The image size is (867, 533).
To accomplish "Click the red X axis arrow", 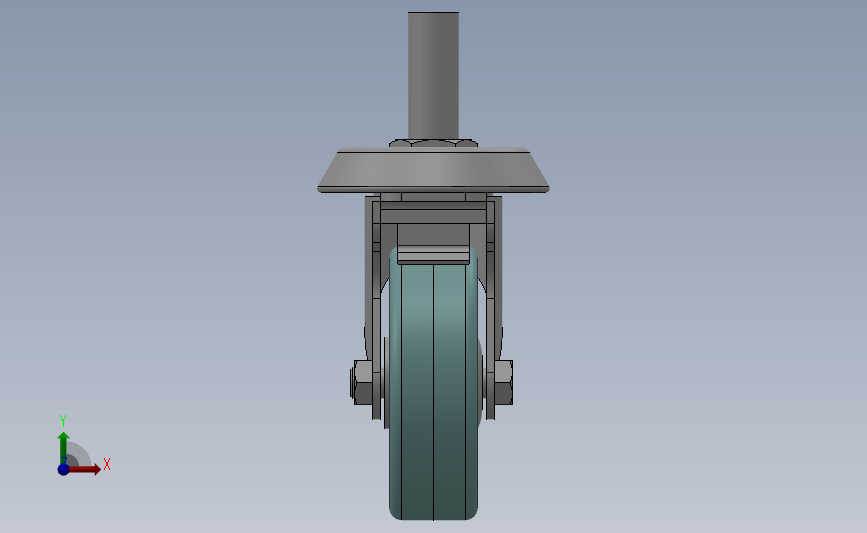I will click(84, 469).
